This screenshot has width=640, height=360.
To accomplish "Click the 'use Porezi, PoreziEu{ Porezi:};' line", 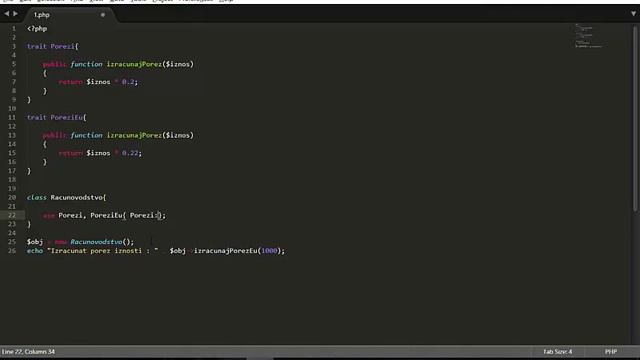I will [x=104, y=215].
